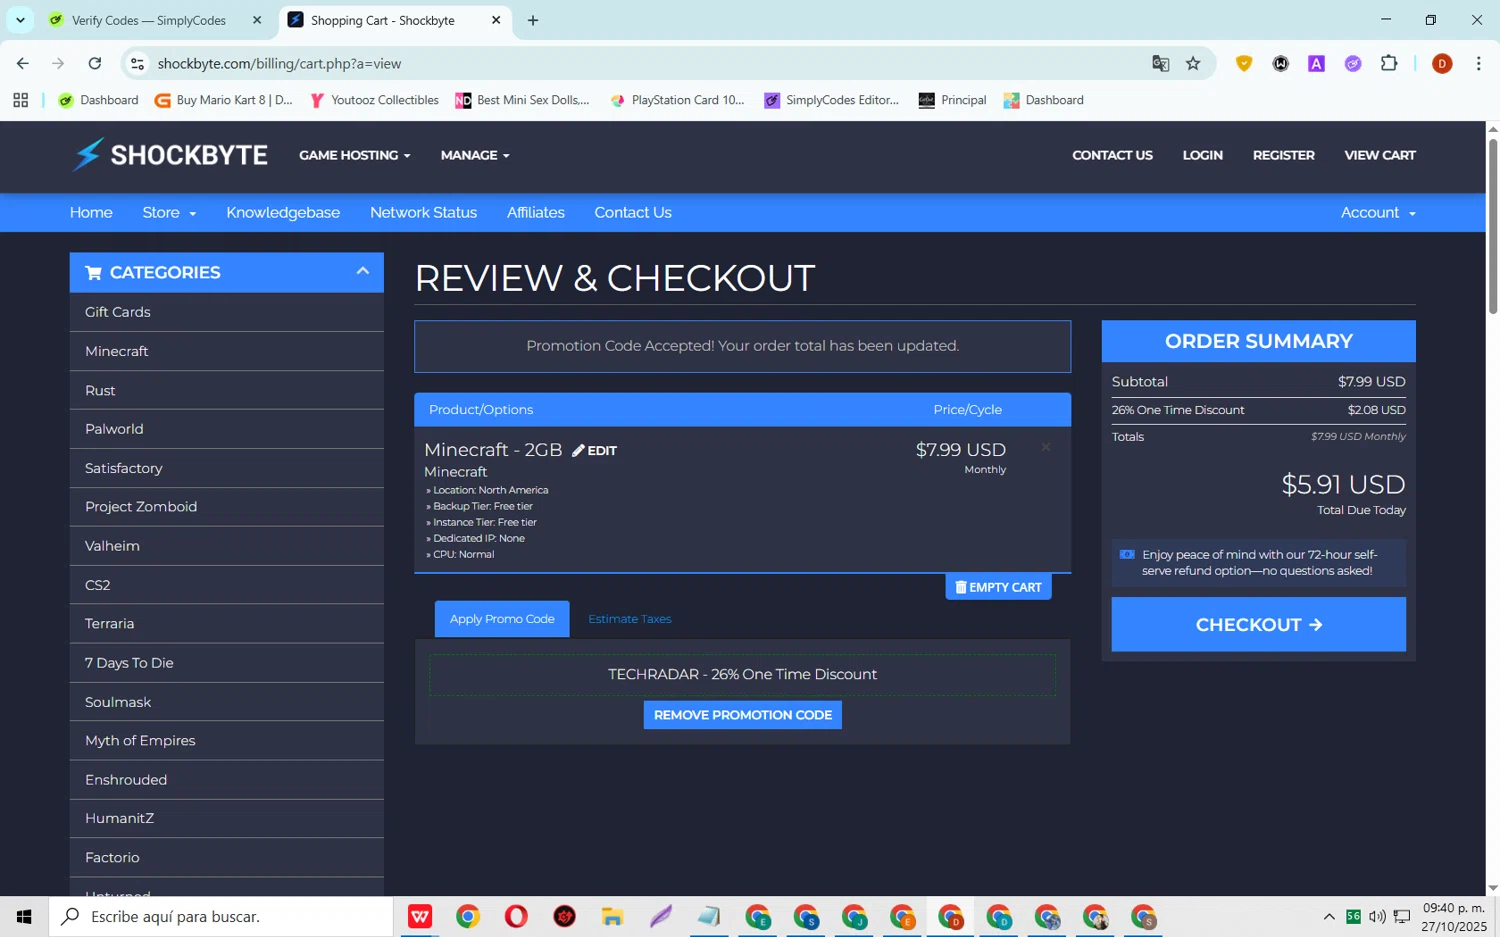Click the yellow shield extension icon

(1244, 63)
